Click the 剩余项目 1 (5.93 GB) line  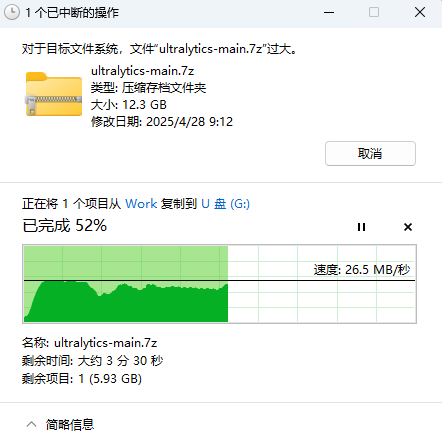(82, 379)
